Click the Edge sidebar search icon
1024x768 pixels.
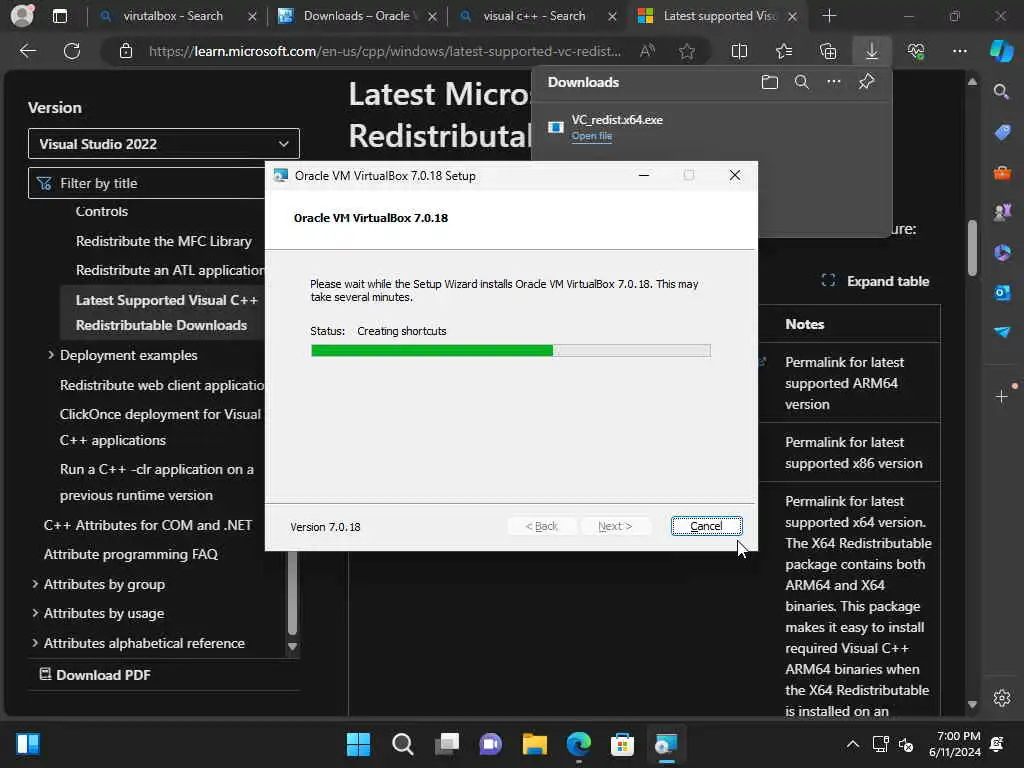click(1001, 91)
